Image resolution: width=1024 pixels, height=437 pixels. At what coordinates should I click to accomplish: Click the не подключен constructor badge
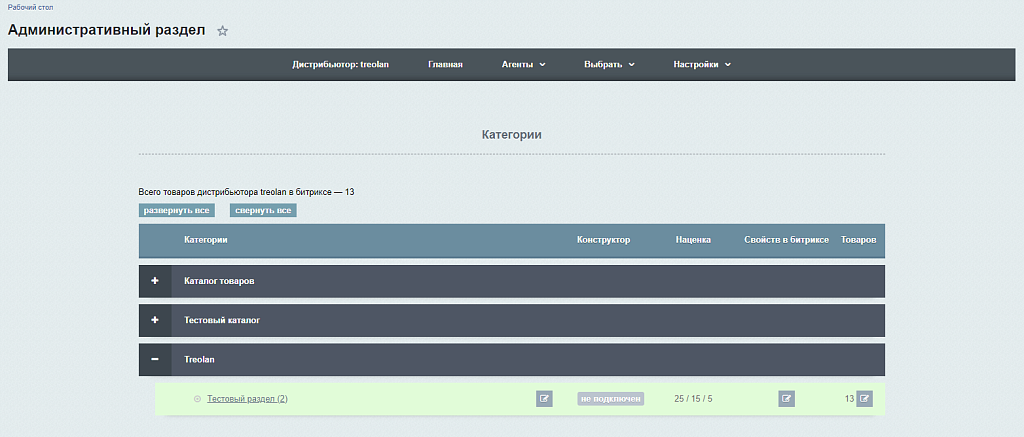coord(610,399)
